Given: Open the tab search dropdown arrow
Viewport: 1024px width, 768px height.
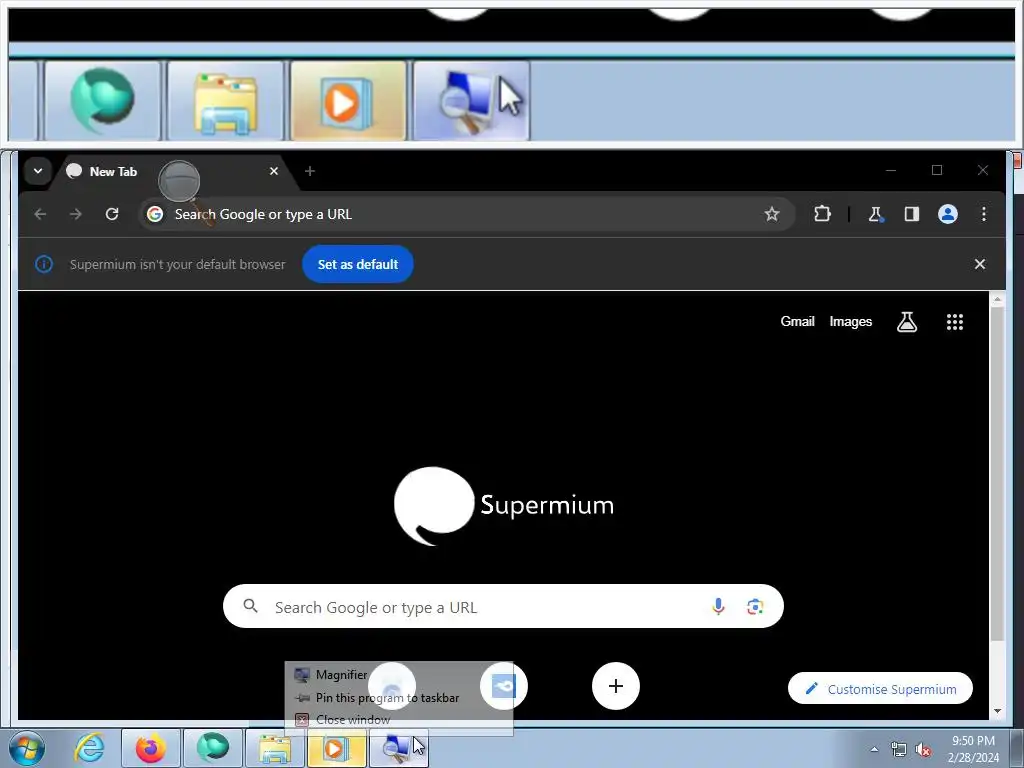Looking at the screenshot, I should point(38,171).
